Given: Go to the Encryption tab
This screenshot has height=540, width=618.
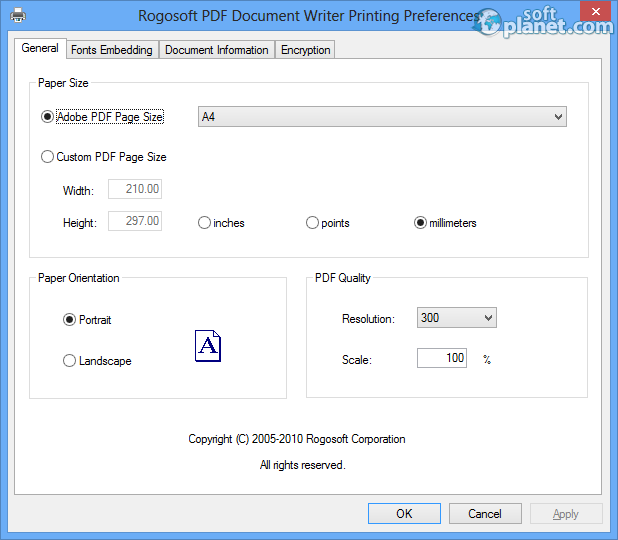Looking at the screenshot, I should click(x=305, y=50).
